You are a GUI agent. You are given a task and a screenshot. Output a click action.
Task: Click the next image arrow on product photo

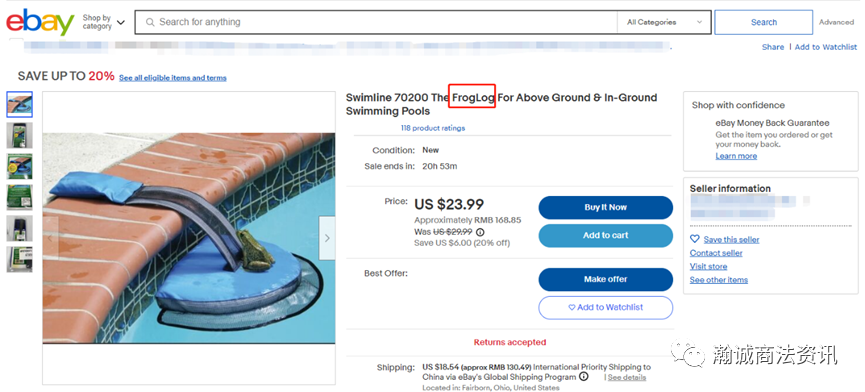pos(327,238)
